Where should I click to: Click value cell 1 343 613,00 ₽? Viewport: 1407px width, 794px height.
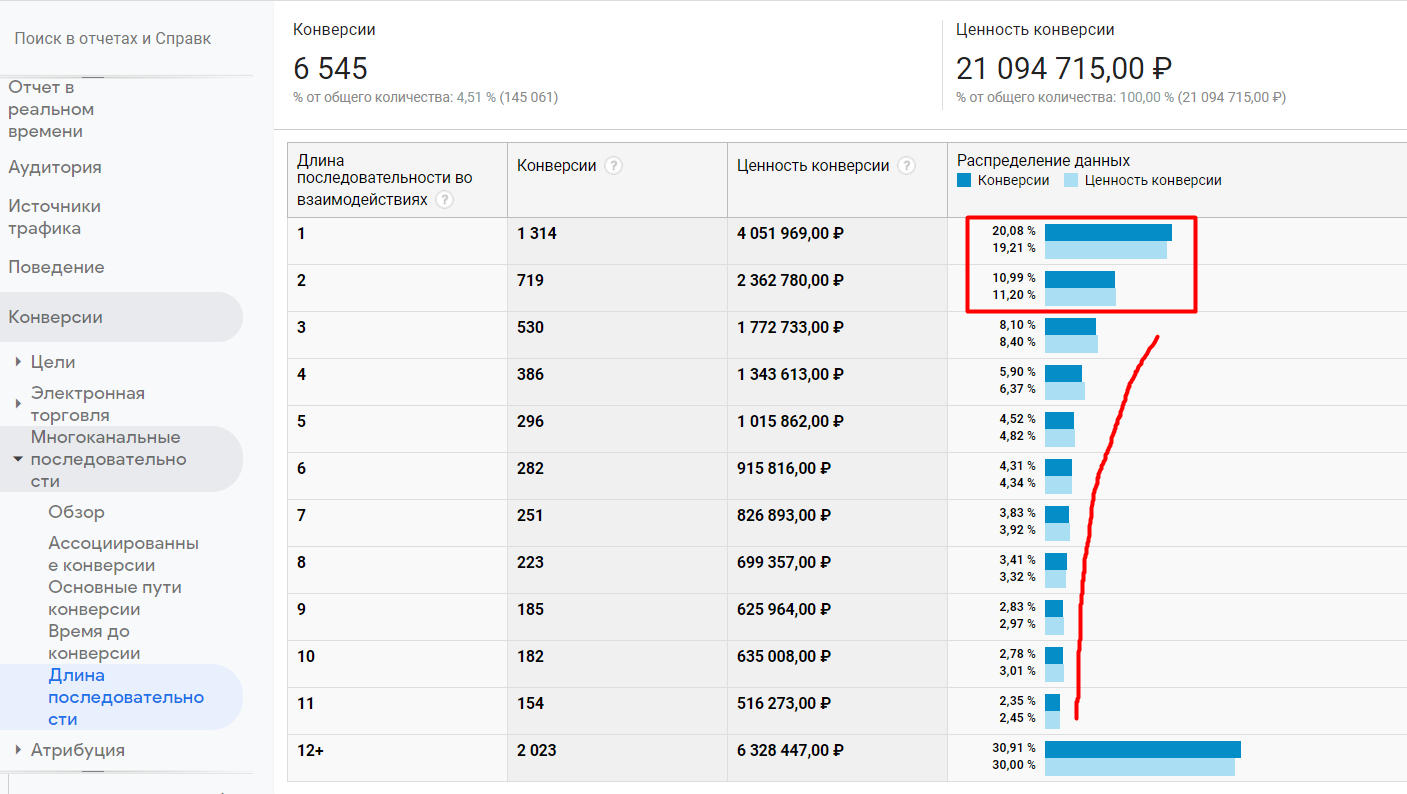point(790,374)
